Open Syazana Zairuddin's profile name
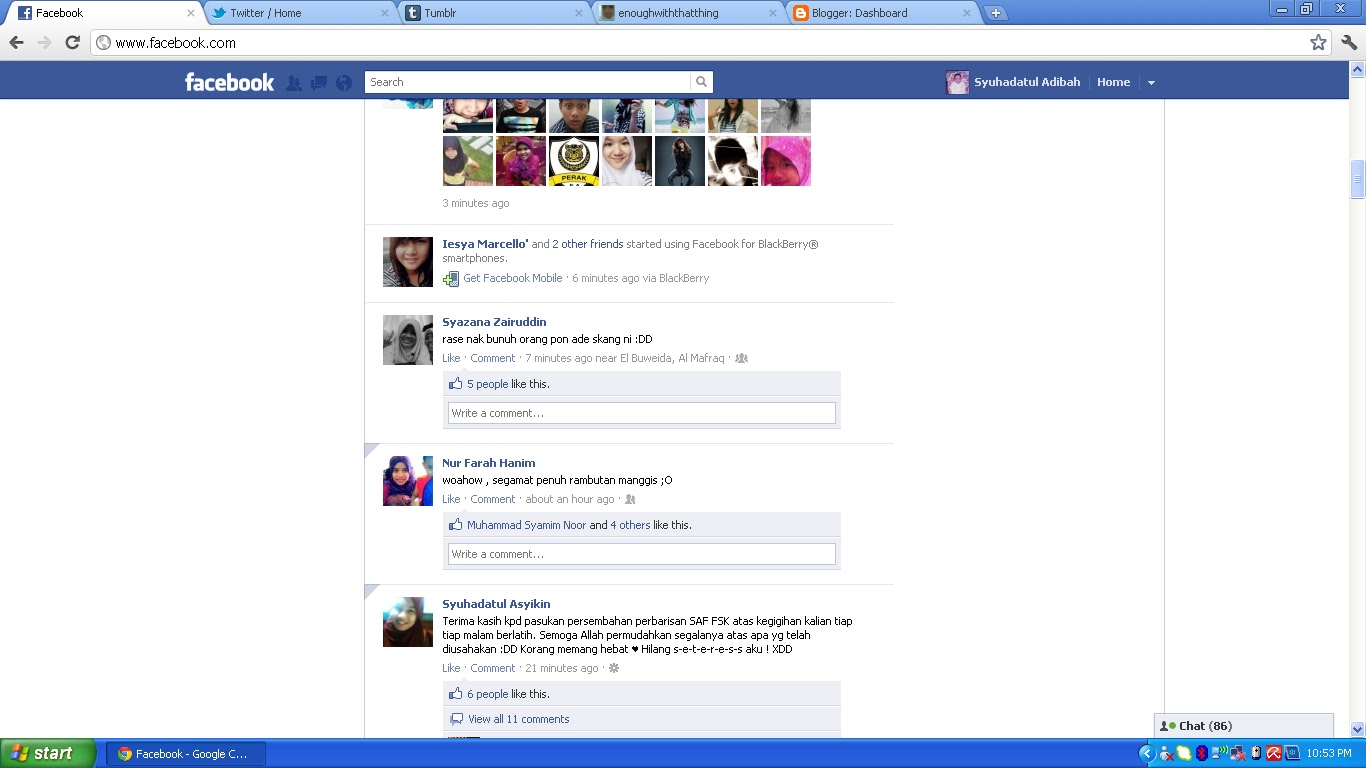 point(494,322)
